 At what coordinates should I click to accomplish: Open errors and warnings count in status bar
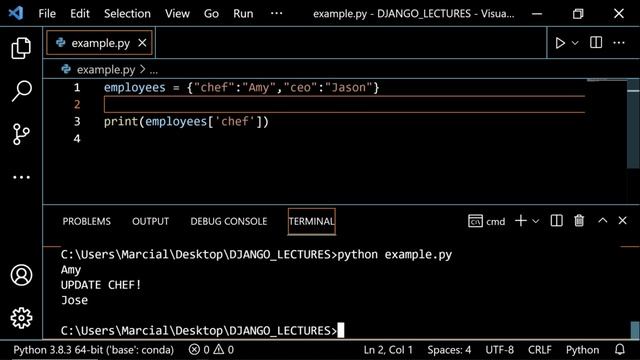point(211,350)
